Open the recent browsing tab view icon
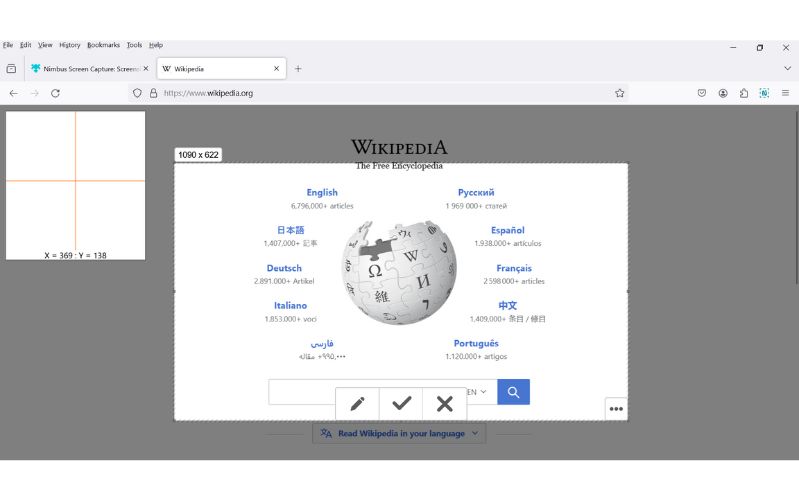The image size is (799, 500). [11, 68]
